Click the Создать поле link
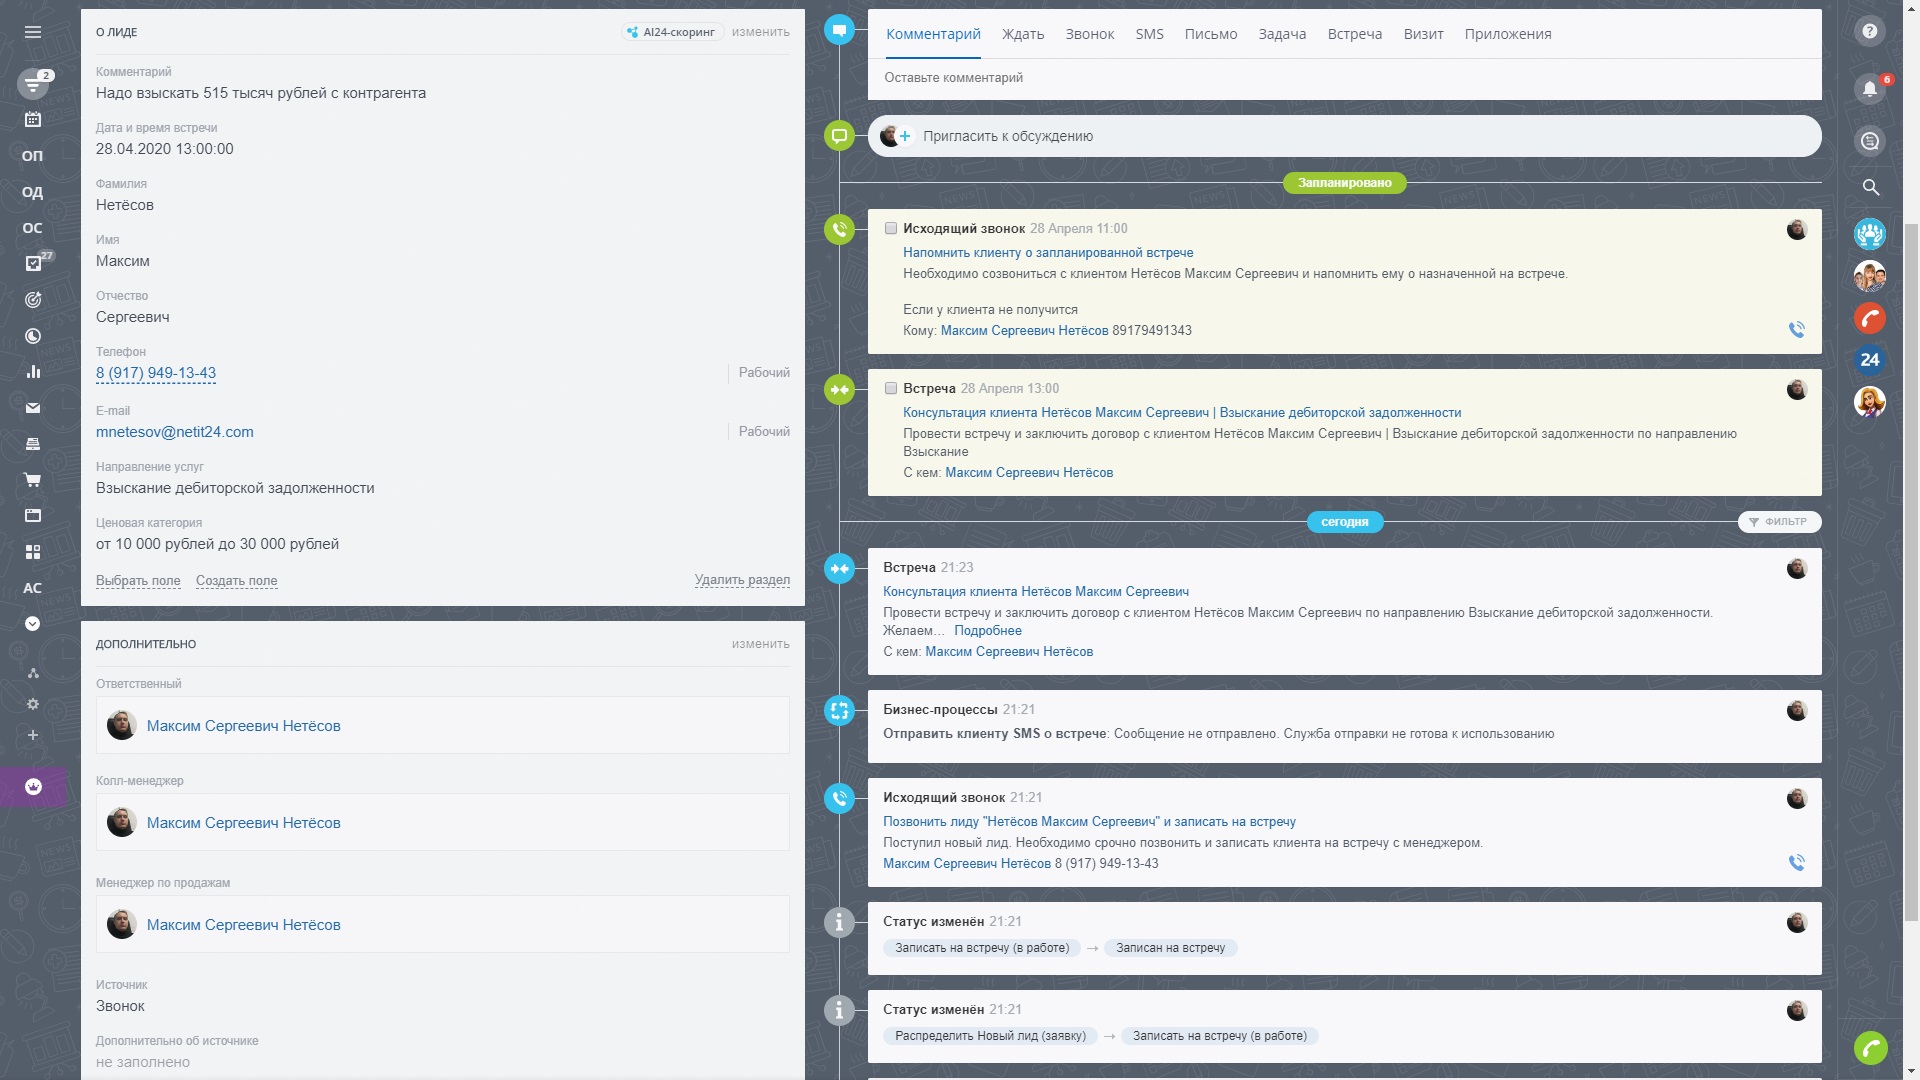Screen dimensions: 1920x1080 pos(236,581)
